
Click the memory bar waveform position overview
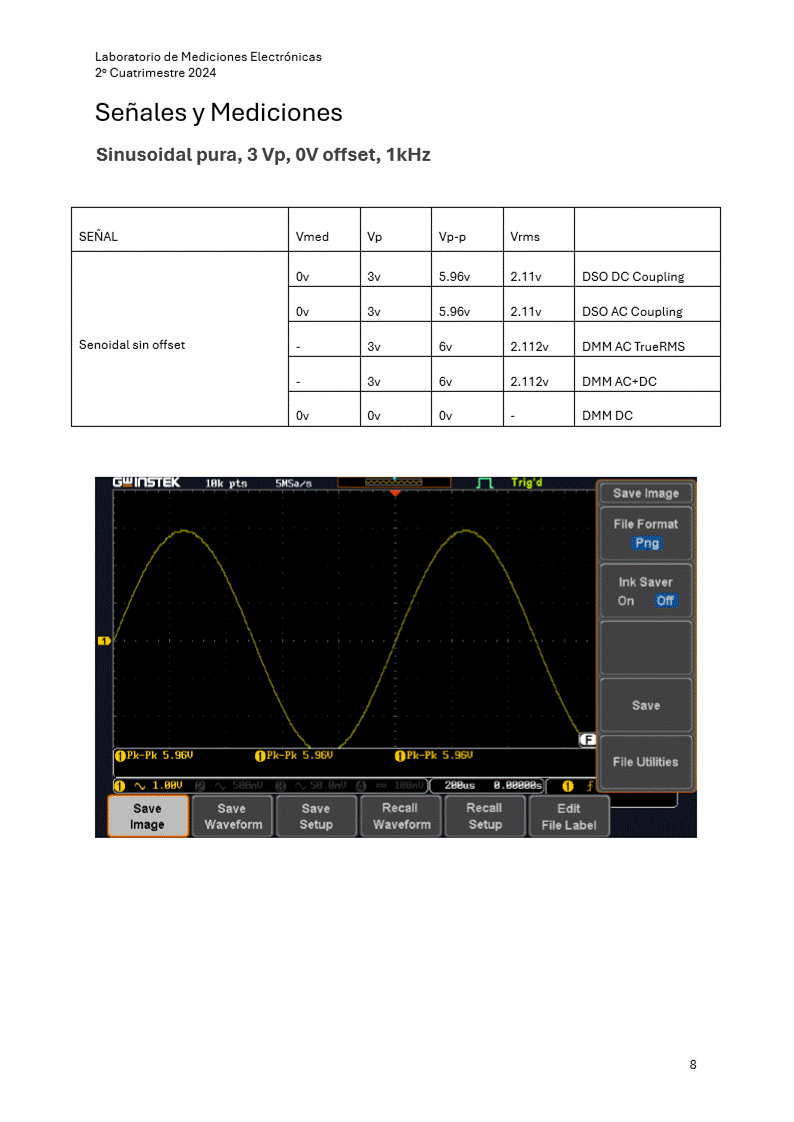[395, 482]
